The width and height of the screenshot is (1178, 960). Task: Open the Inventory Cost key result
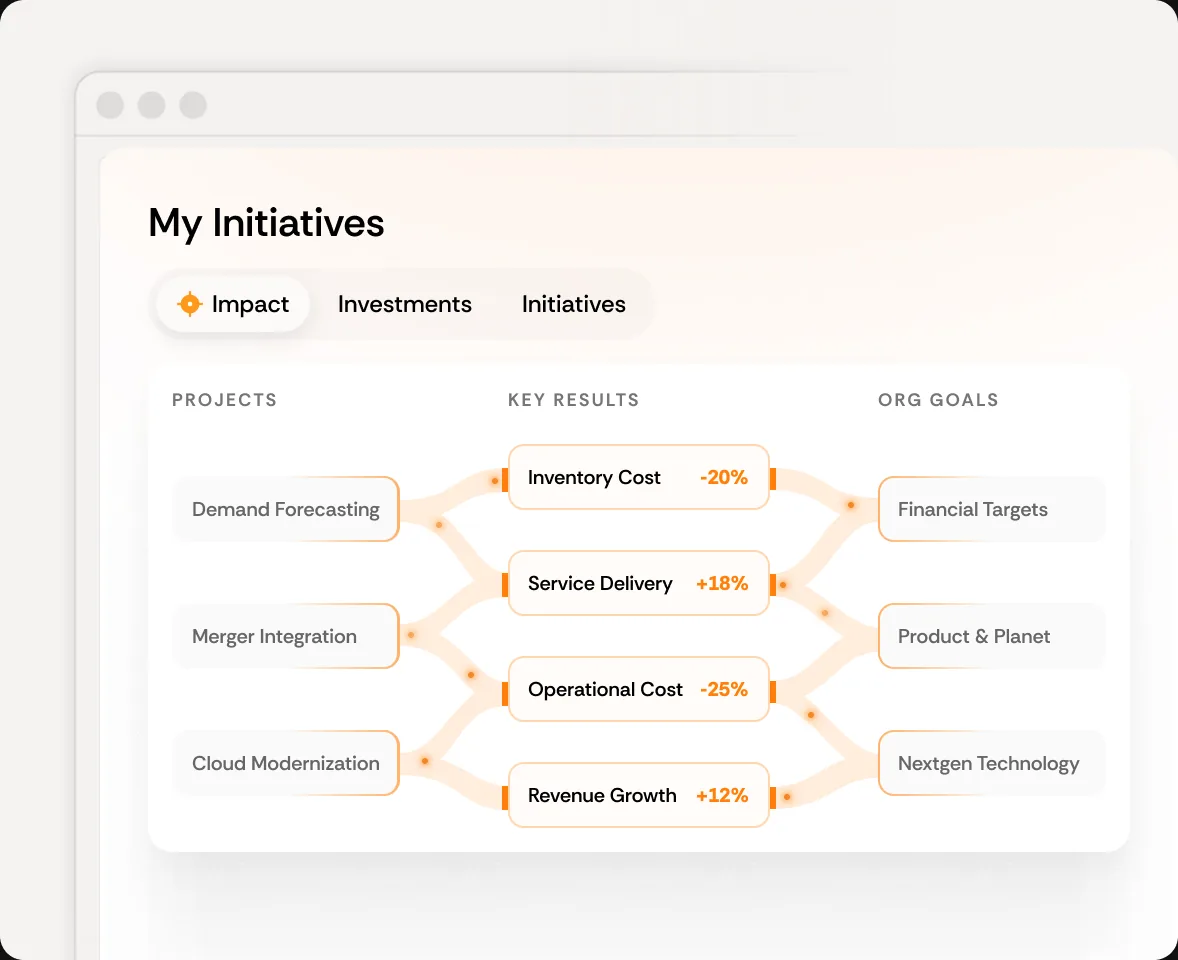click(x=639, y=478)
